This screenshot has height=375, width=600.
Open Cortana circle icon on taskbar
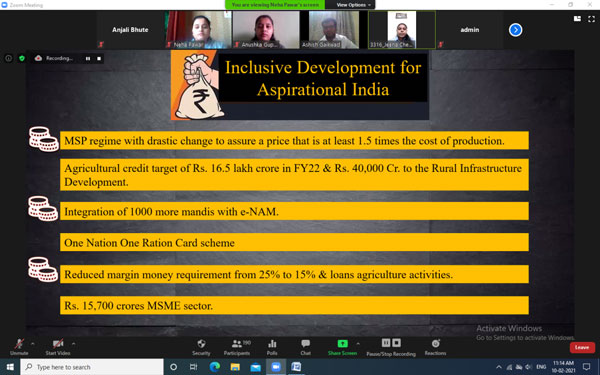coord(173,367)
